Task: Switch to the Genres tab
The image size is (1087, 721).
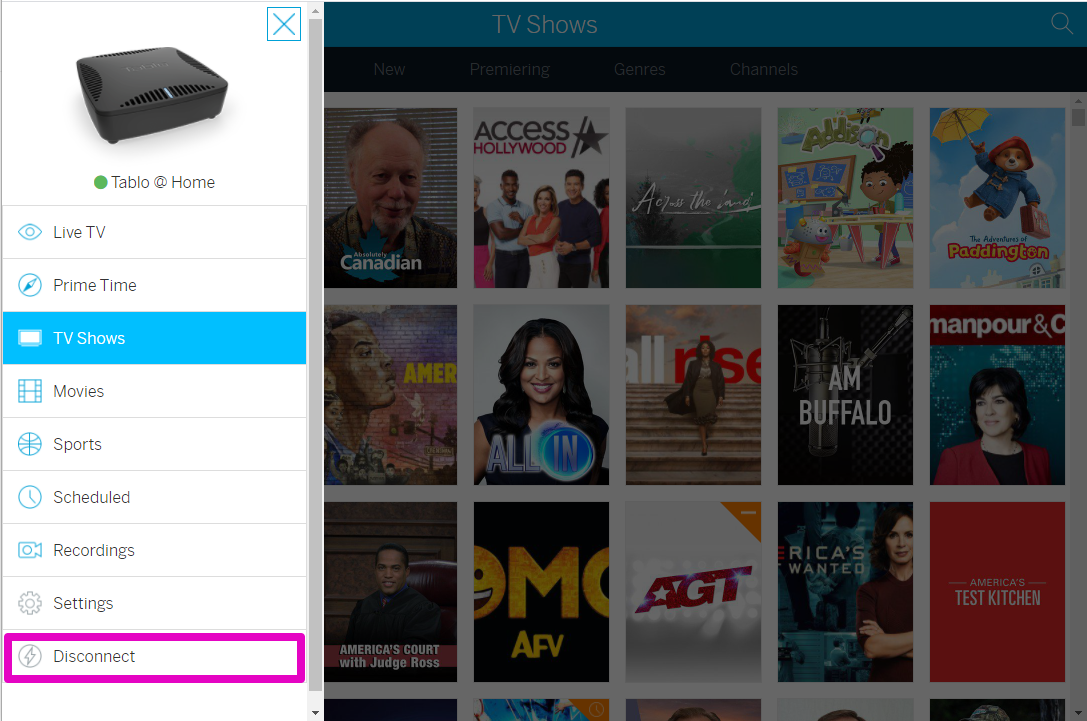Action: coord(639,69)
